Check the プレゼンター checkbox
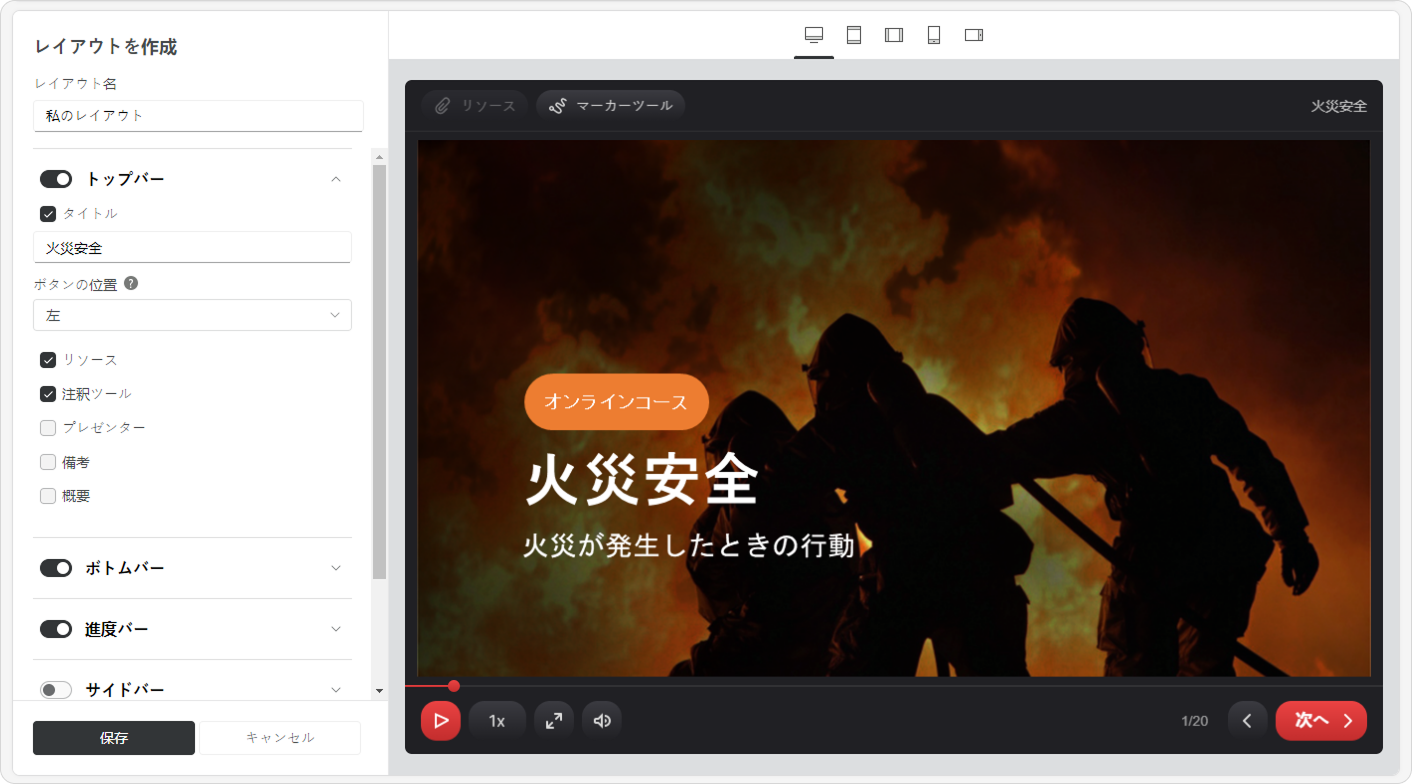The width and height of the screenshot is (1412, 784). point(48,428)
